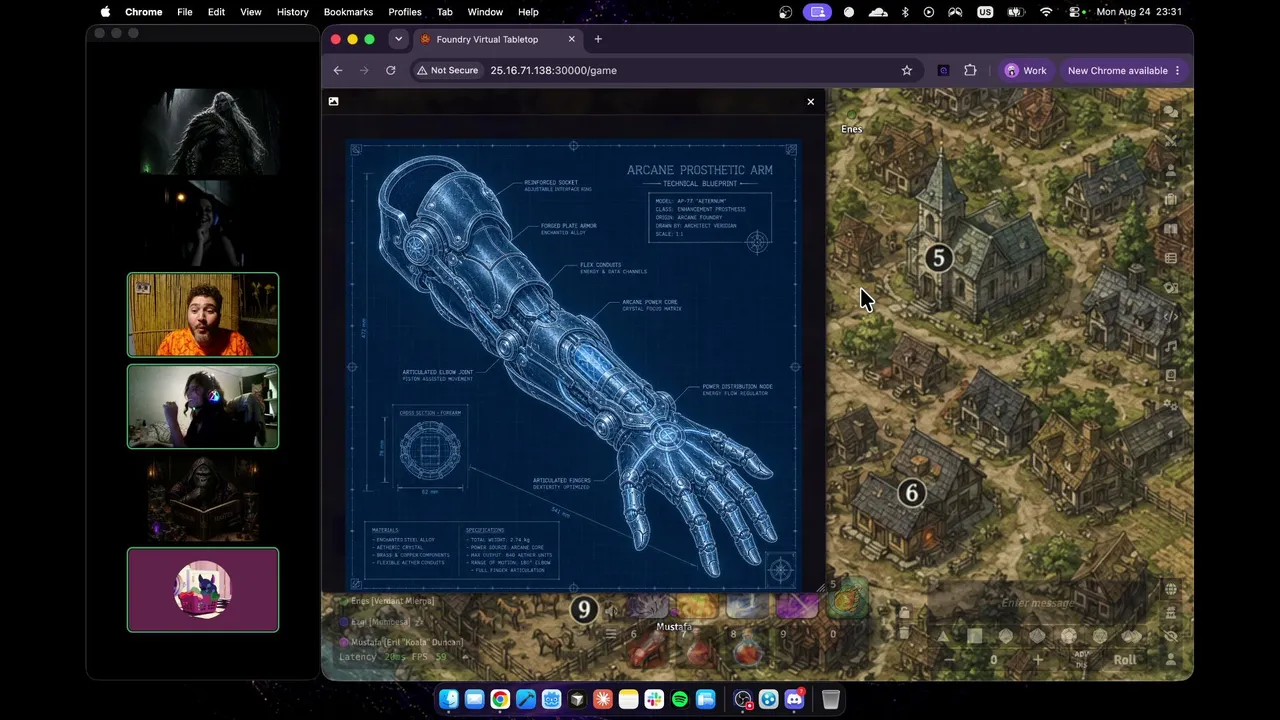Open the Playlists music-note sidebar tab

pos(1171,346)
